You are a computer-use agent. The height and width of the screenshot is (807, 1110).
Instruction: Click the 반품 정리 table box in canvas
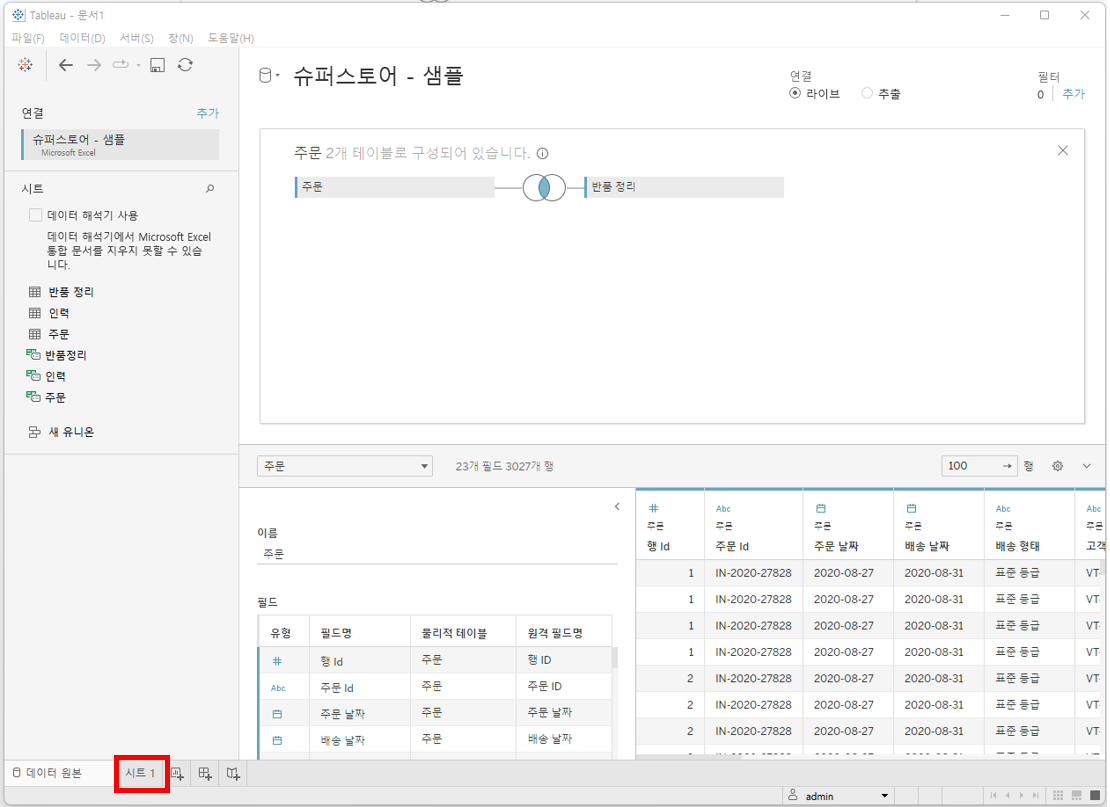(x=684, y=187)
